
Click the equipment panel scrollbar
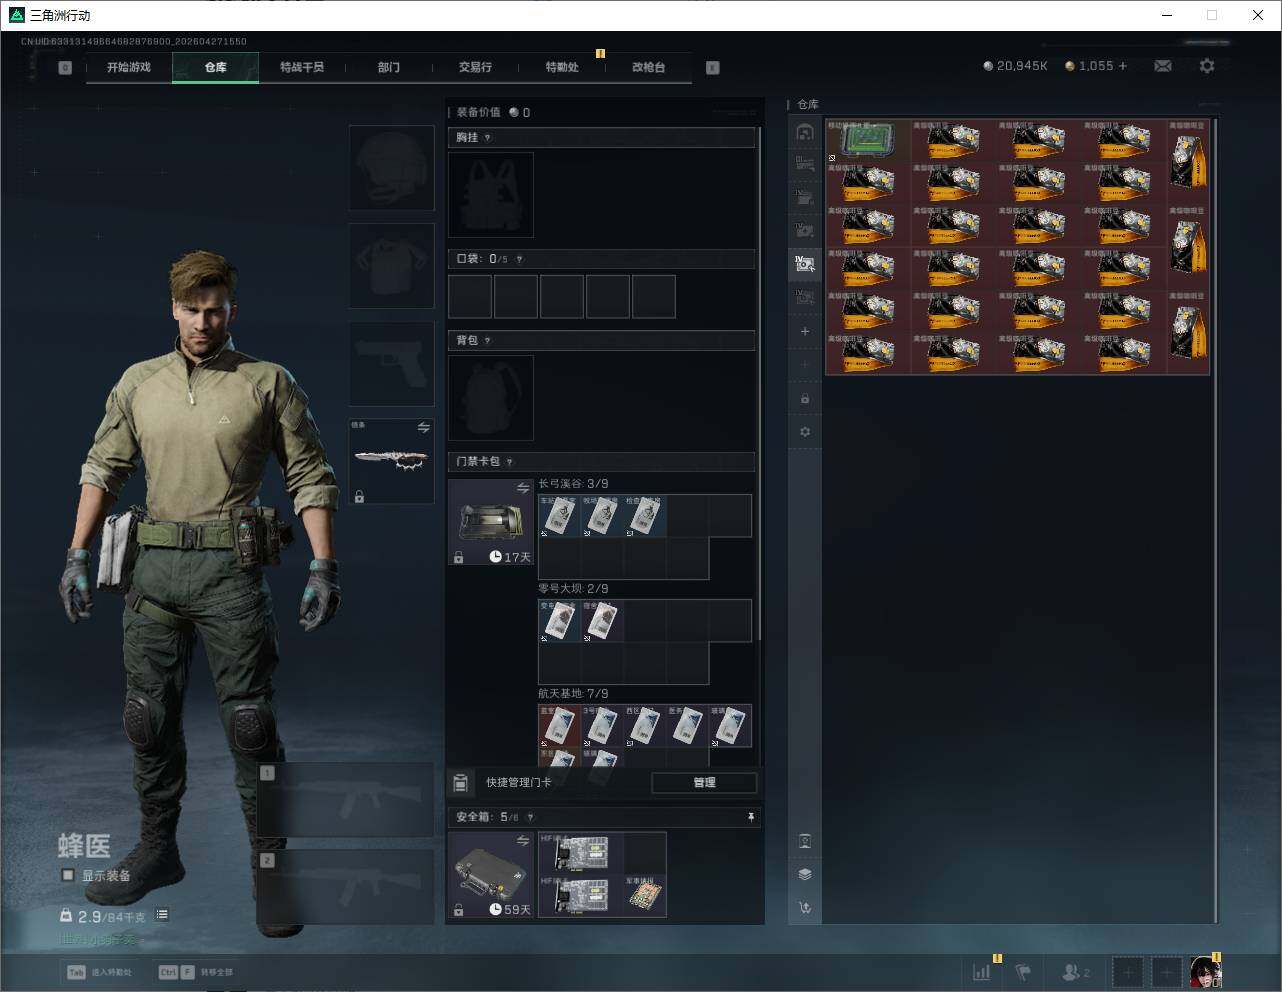click(x=760, y=383)
